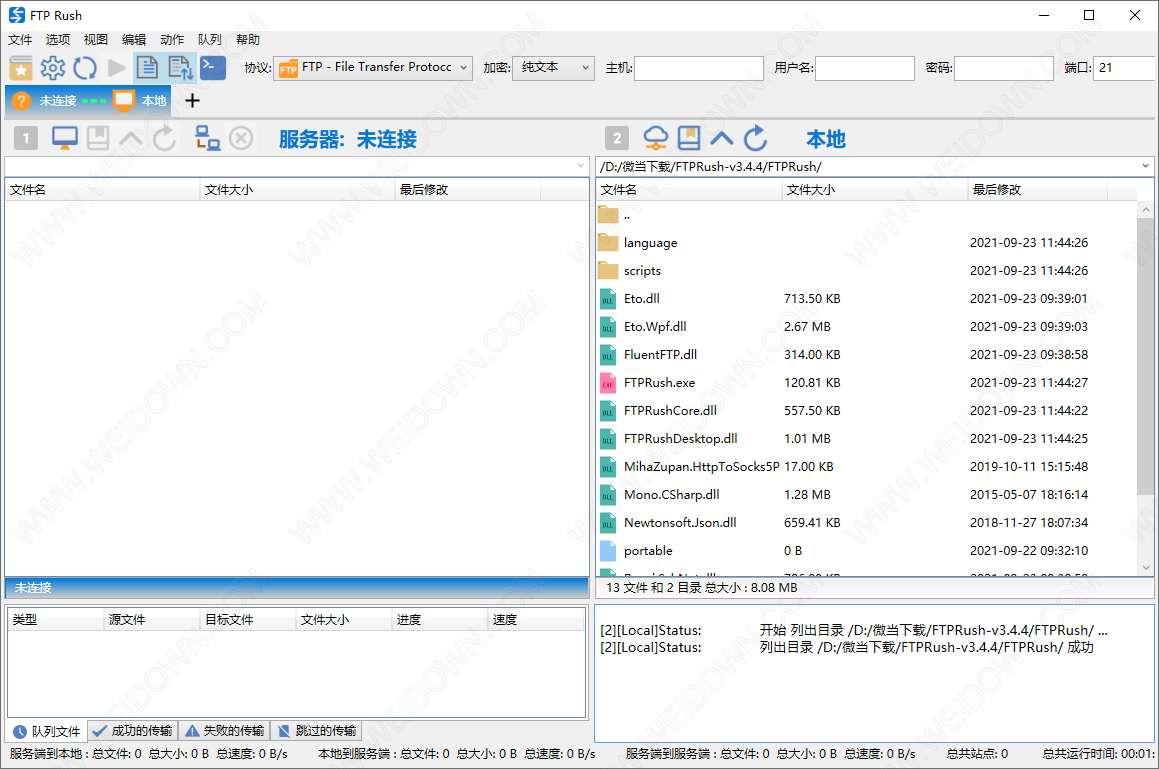Sort local list by 文件名 column
Viewport: 1159px width, 769px height.
689,190
